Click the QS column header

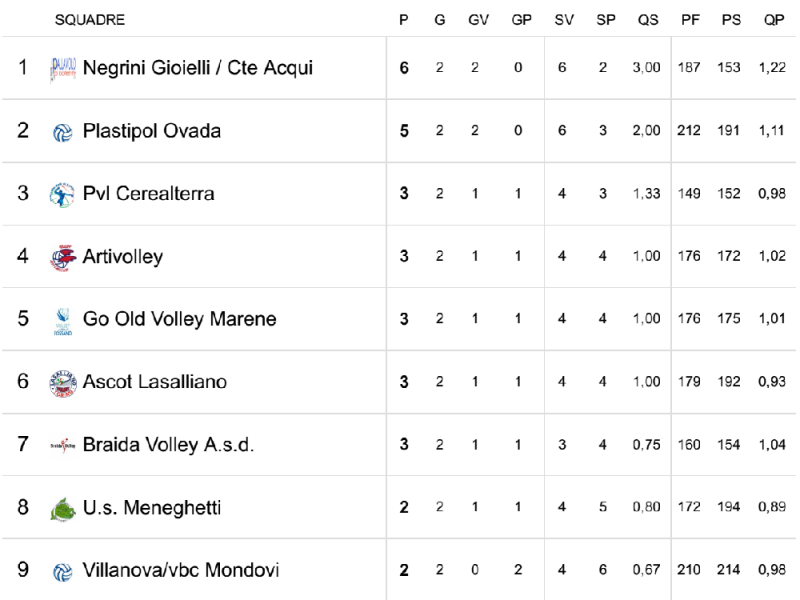[648, 20]
